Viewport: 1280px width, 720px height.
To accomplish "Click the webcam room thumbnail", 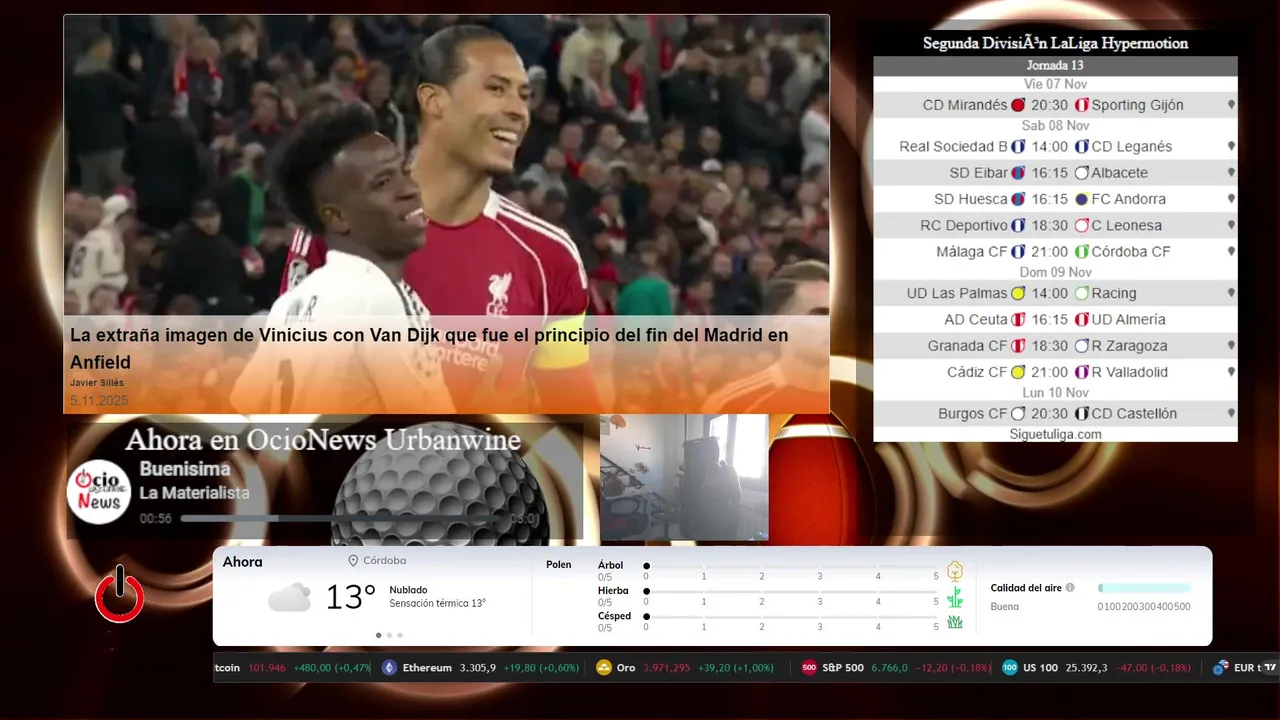I will click(x=684, y=477).
